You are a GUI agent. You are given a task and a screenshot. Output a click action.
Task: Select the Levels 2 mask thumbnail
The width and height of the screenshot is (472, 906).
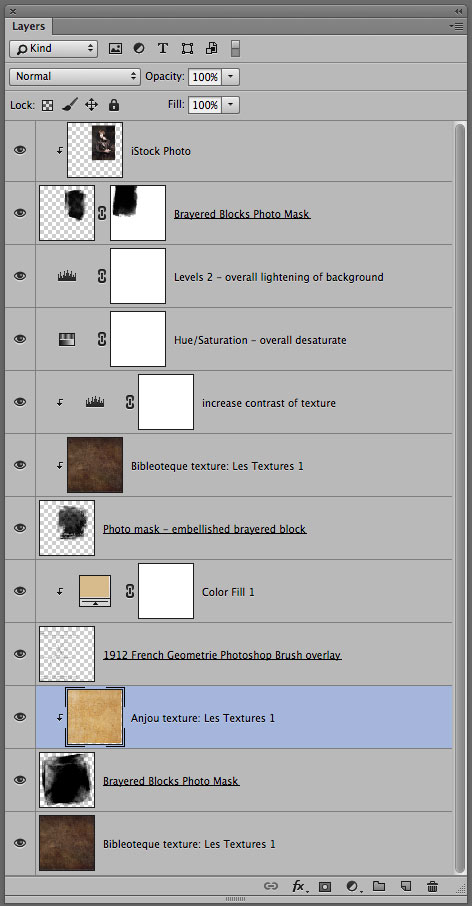(138, 276)
